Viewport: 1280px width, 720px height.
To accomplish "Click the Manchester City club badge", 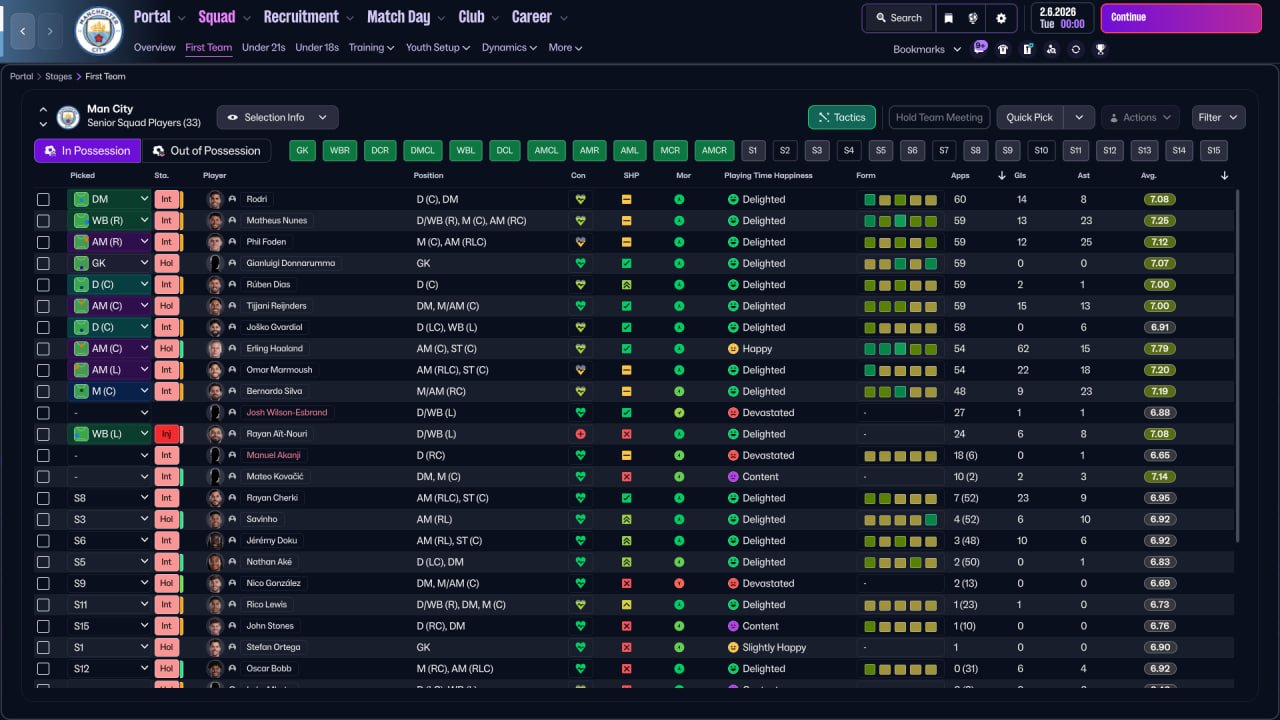I will [99, 31].
